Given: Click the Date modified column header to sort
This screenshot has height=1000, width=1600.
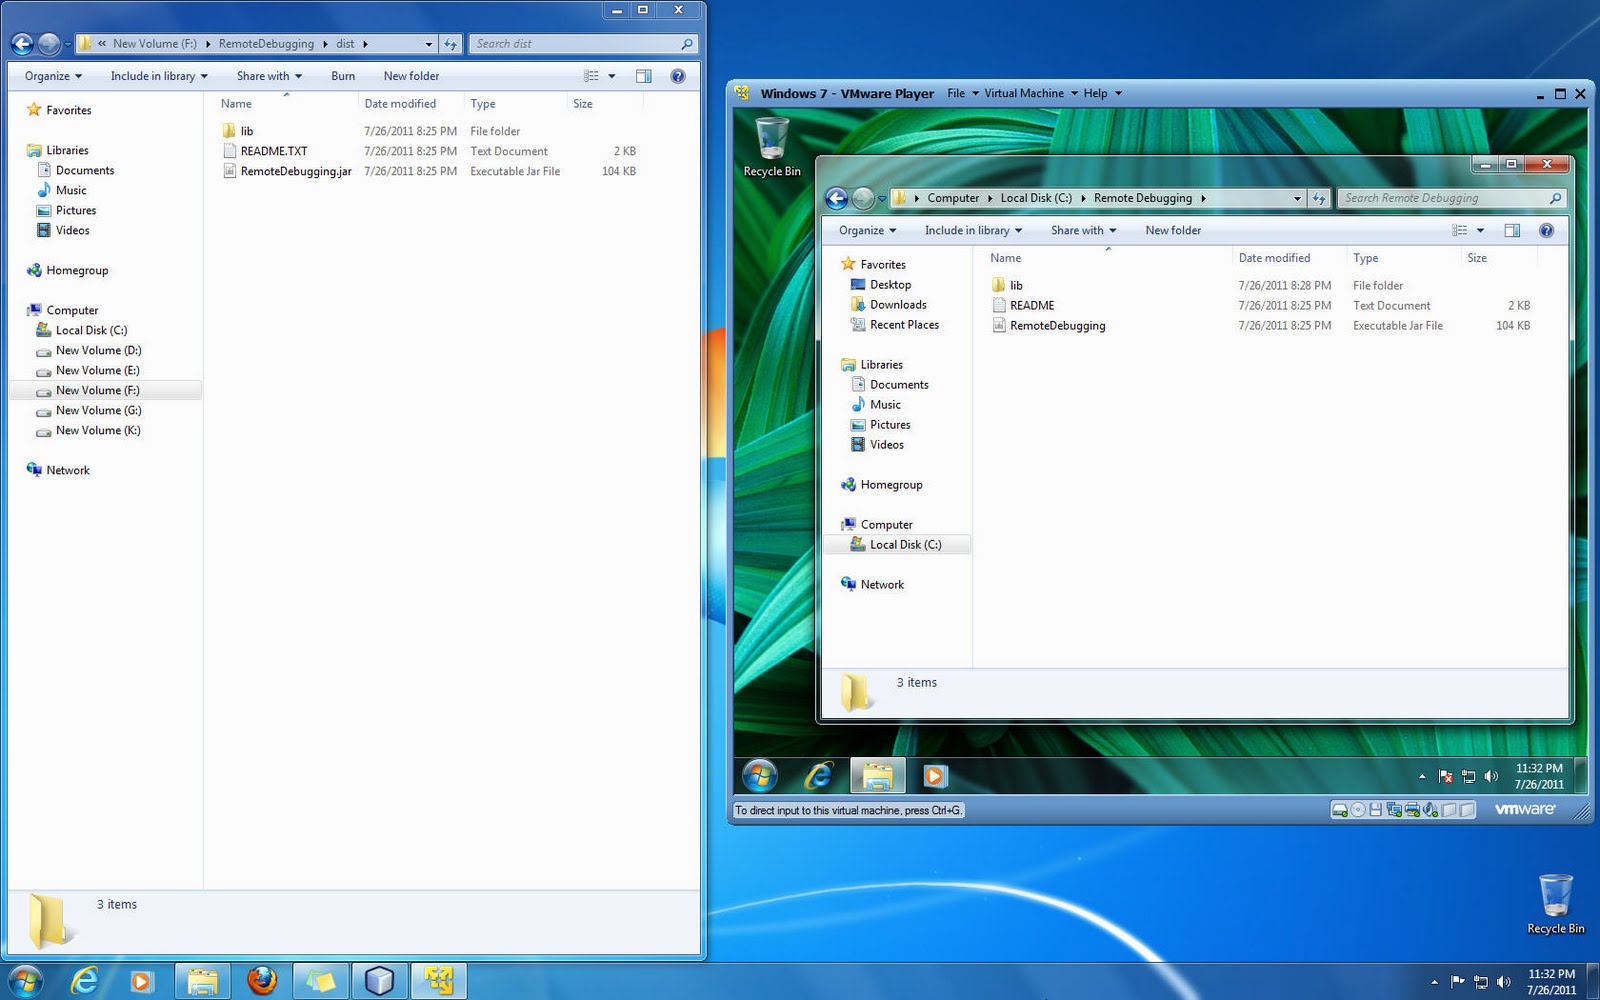Looking at the screenshot, I should 400,103.
